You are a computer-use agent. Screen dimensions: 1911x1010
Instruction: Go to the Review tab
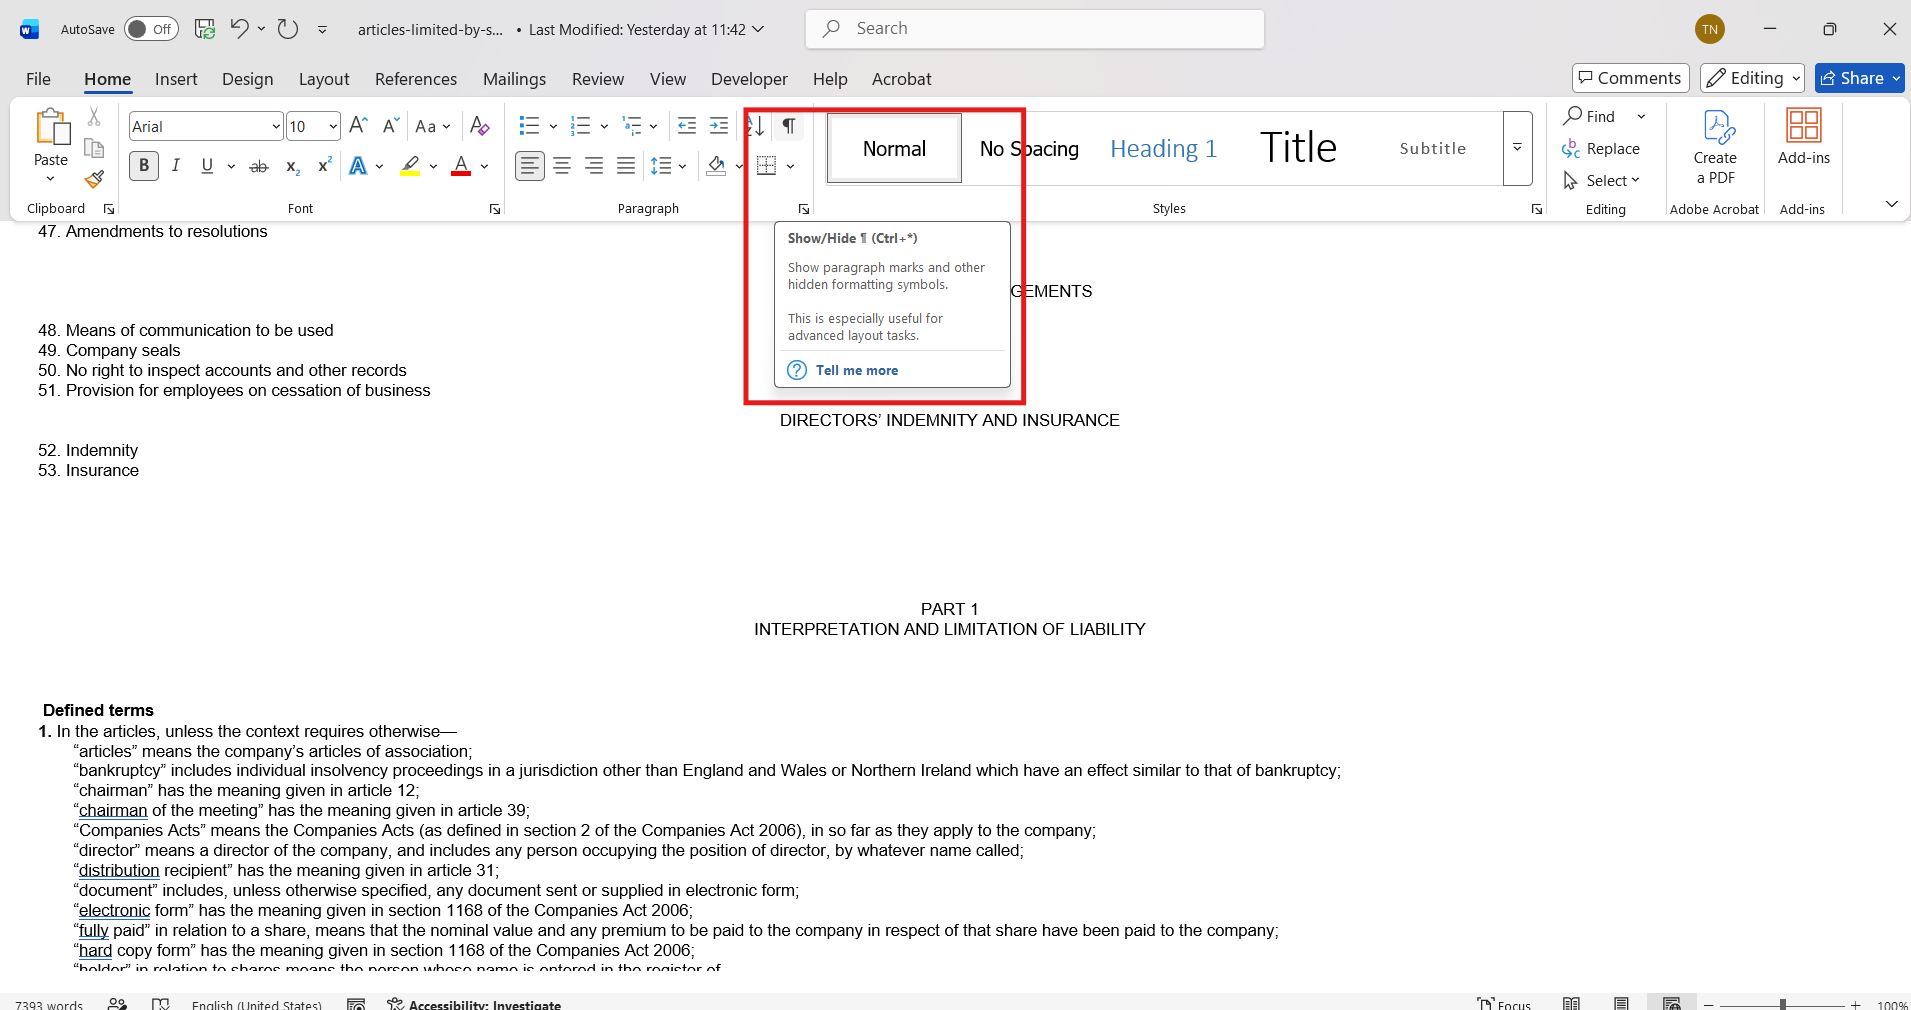[598, 79]
